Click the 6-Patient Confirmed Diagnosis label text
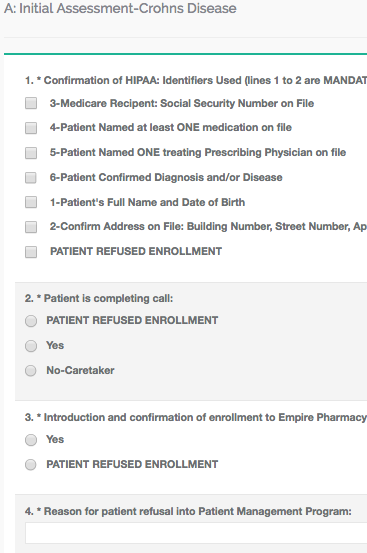The image size is (367, 553). pos(166,177)
